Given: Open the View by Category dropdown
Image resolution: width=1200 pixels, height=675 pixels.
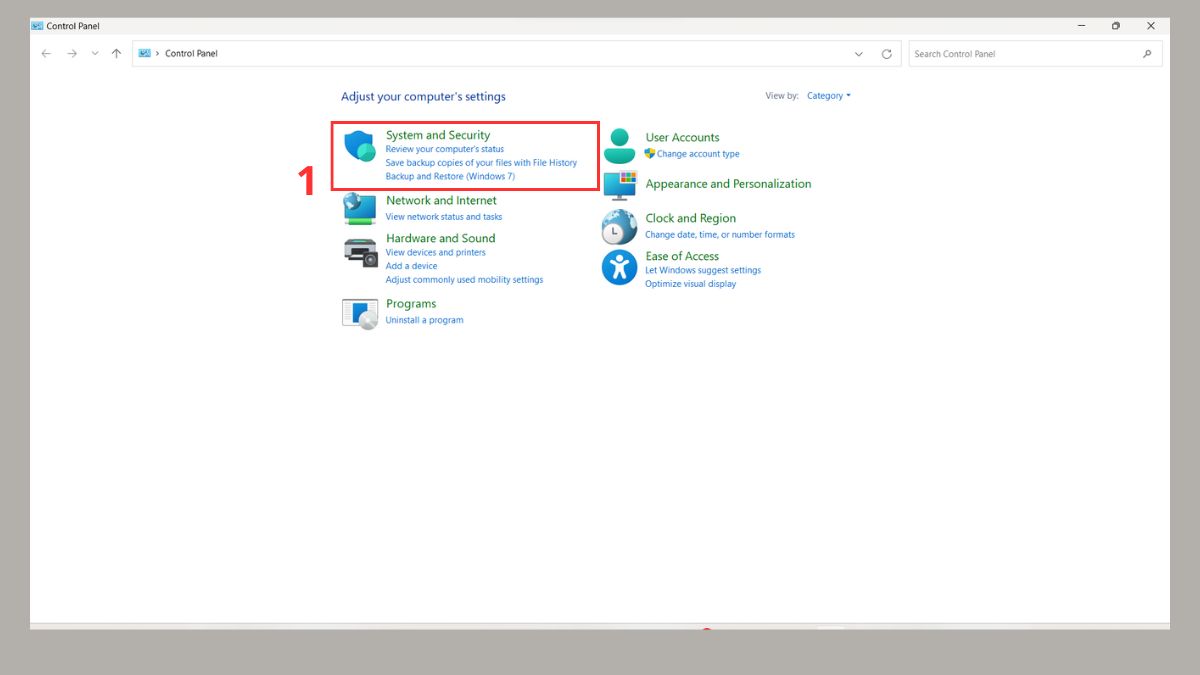Looking at the screenshot, I should [828, 96].
